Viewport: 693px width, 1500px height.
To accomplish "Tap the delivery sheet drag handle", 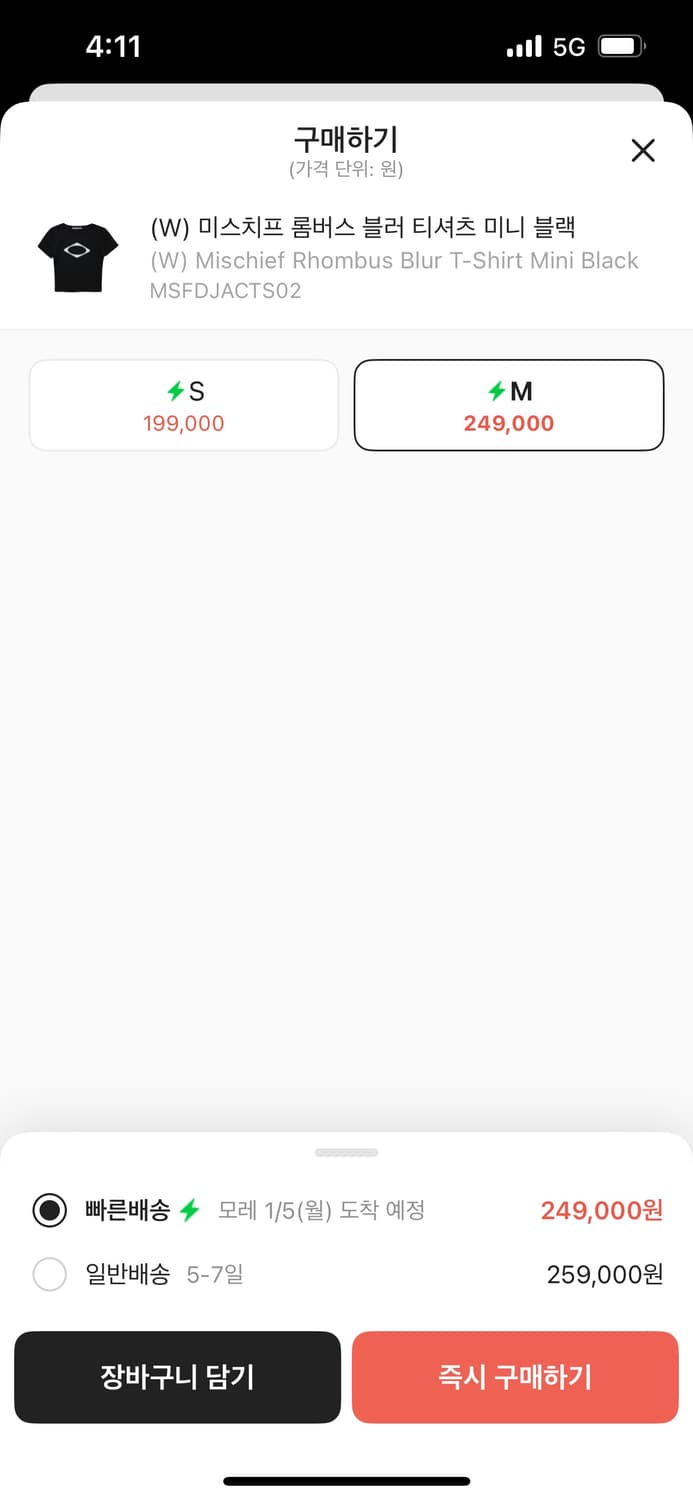I will (346, 1153).
